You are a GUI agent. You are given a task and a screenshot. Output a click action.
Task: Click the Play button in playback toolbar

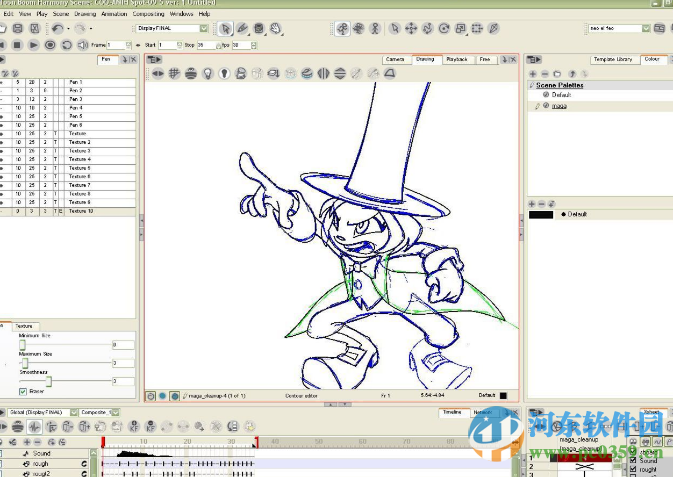[33, 45]
